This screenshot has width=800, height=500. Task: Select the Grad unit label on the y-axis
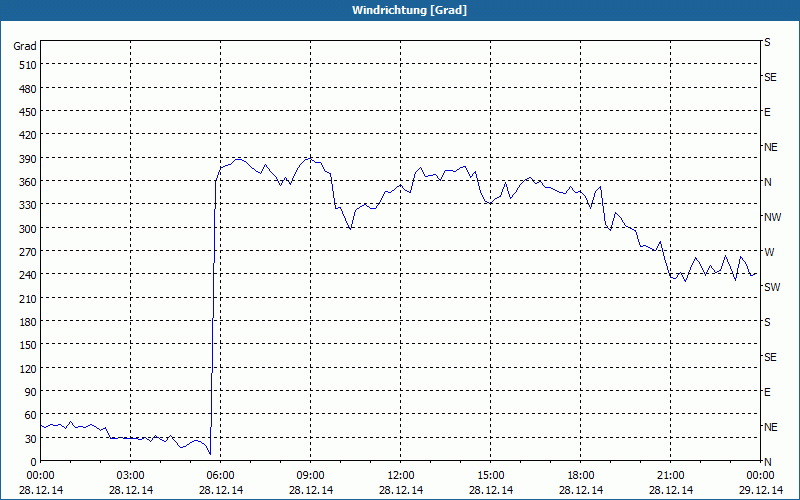25,46
